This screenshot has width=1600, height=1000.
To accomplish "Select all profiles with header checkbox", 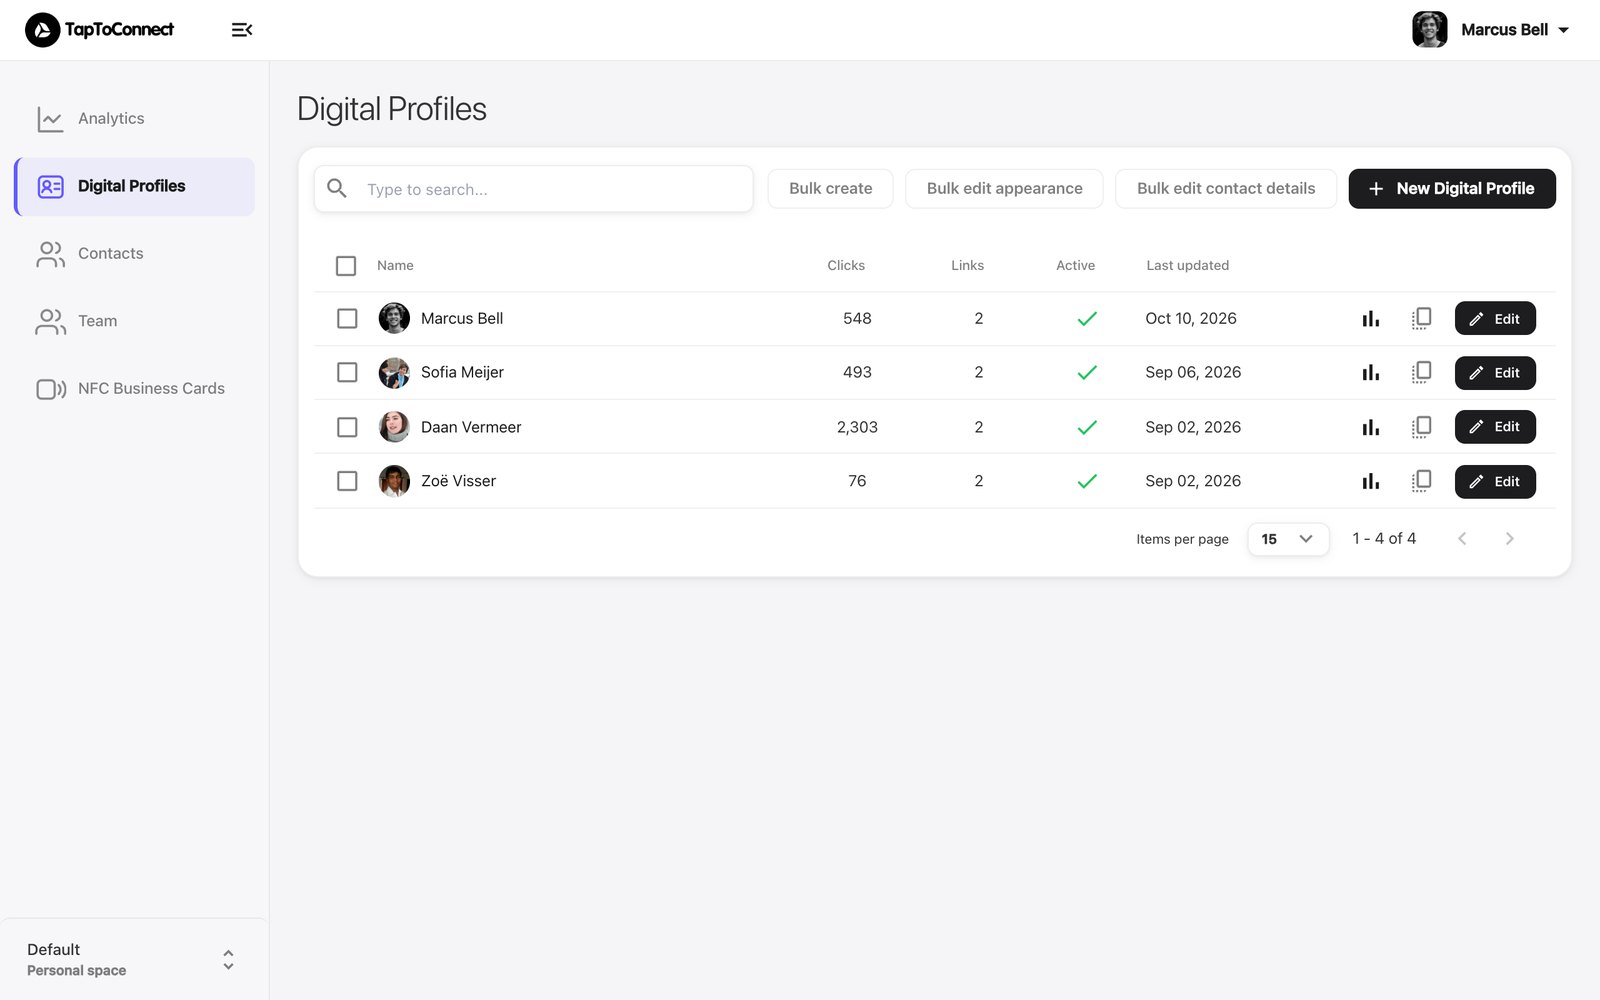I will tap(346, 266).
